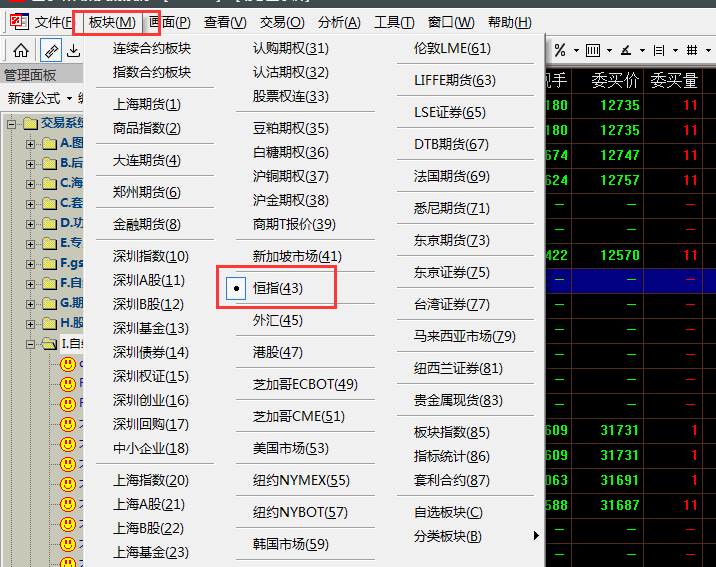Open the 查看(V) menu
This screenshot has height=567, width=716.
(225, 22)
